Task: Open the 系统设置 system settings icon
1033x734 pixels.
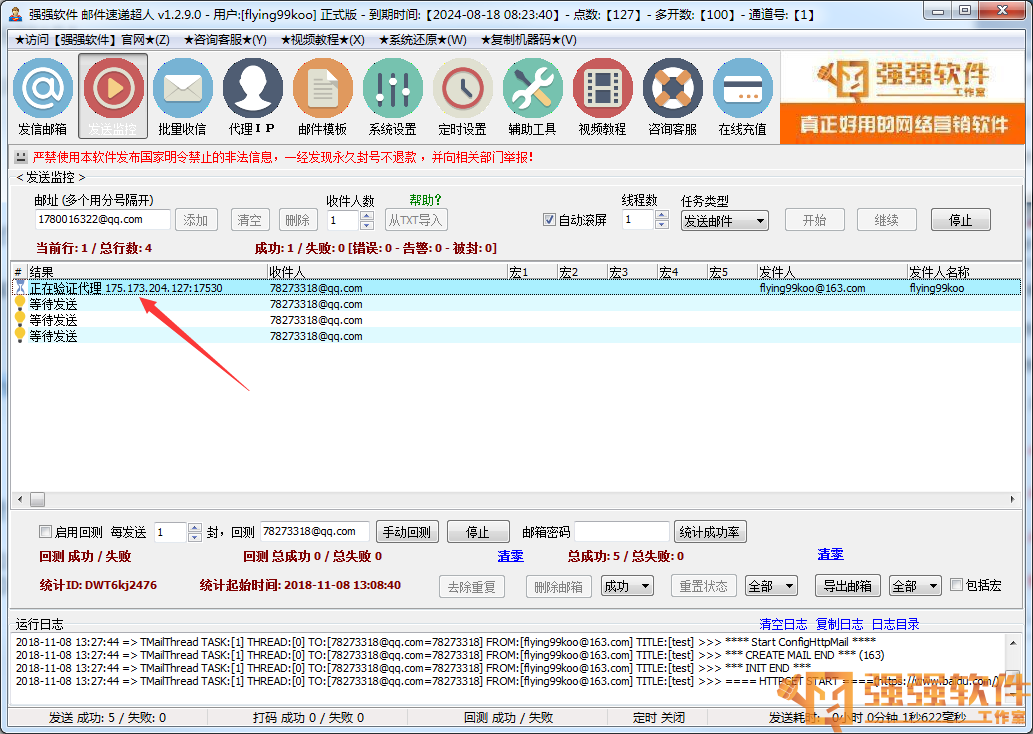Action: (393, 97)
